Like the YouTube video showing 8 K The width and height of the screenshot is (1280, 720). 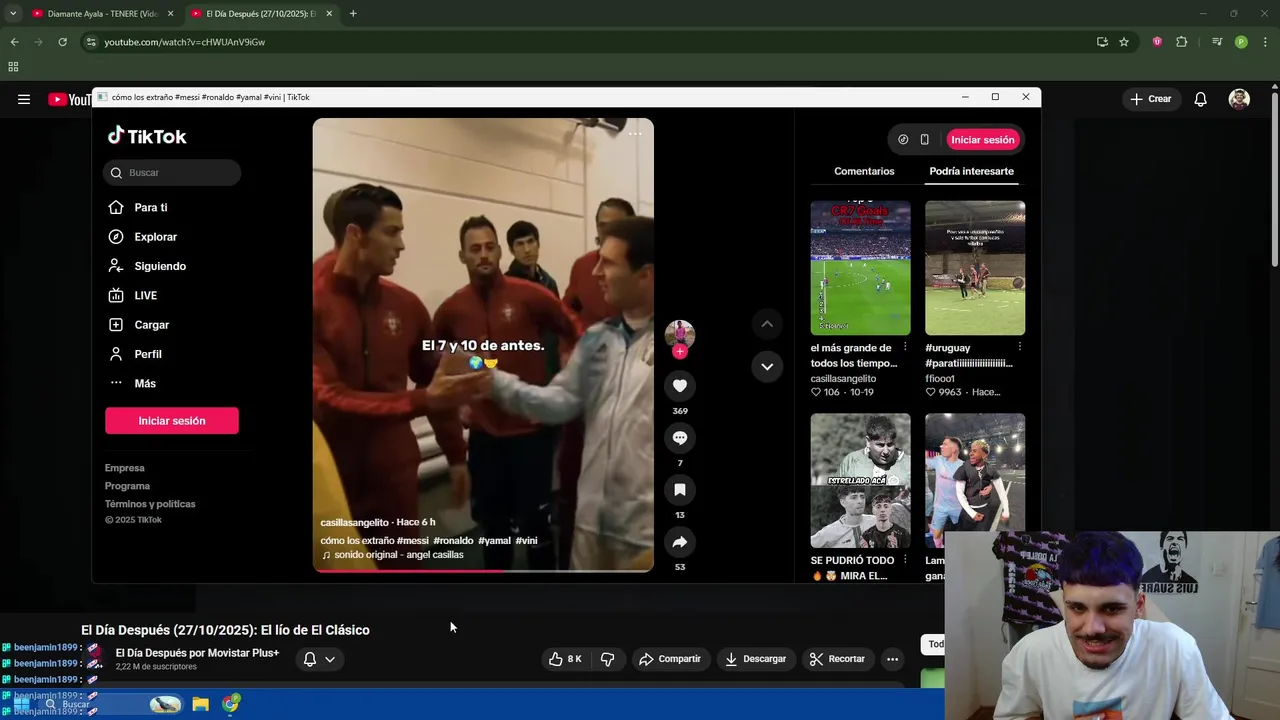(565, 659)
